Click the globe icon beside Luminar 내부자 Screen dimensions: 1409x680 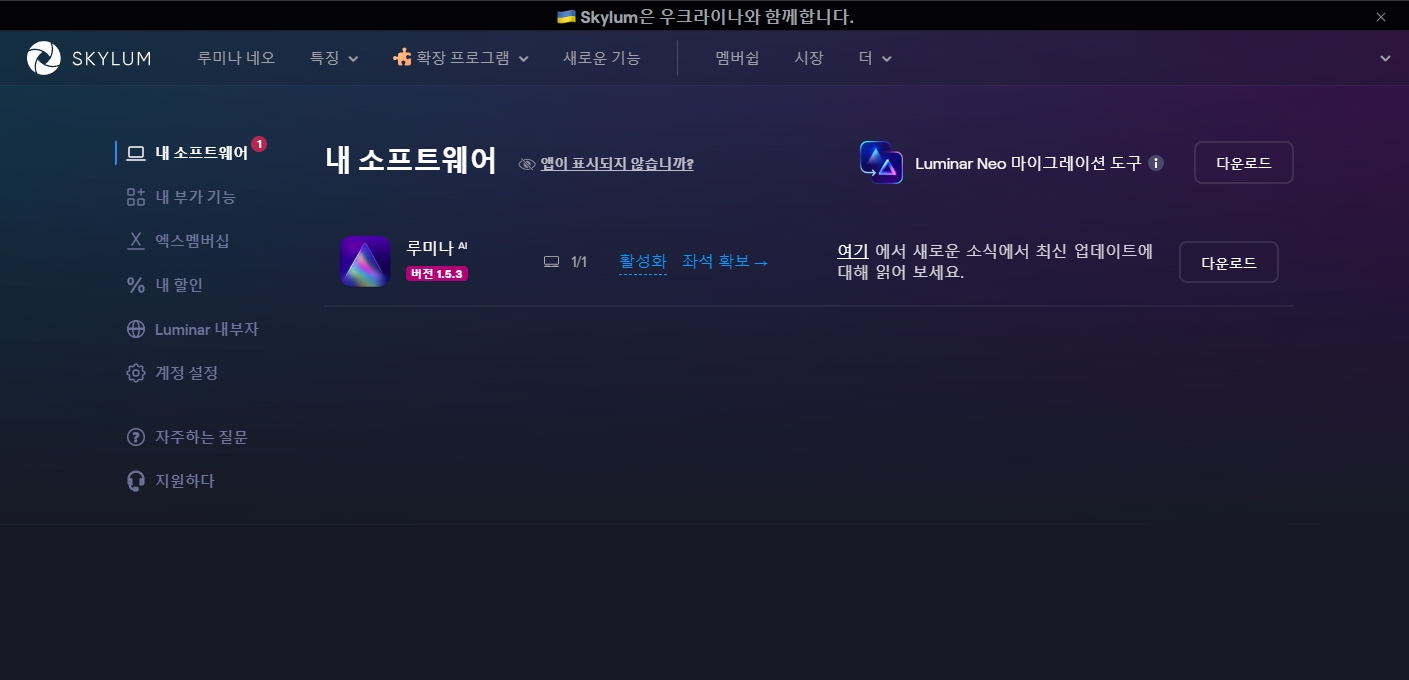pos(136,329)
